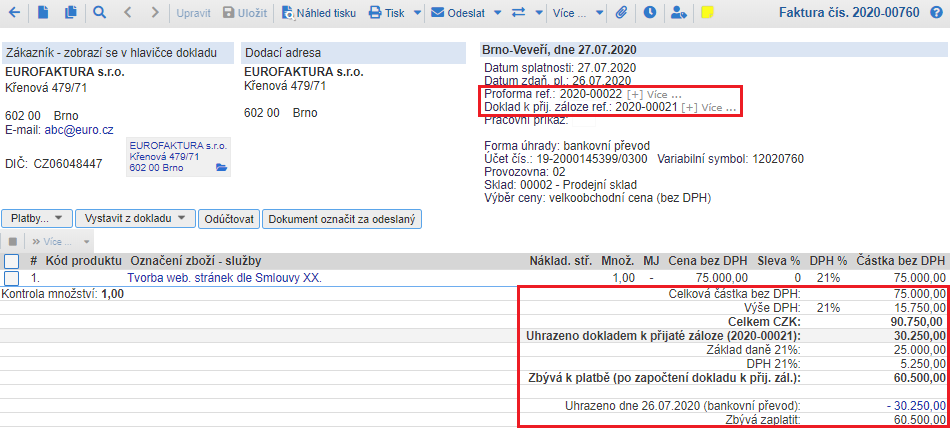Screen dimensions: 950x429
Task: Click the back arrow icon
Action: coord(15,13)
